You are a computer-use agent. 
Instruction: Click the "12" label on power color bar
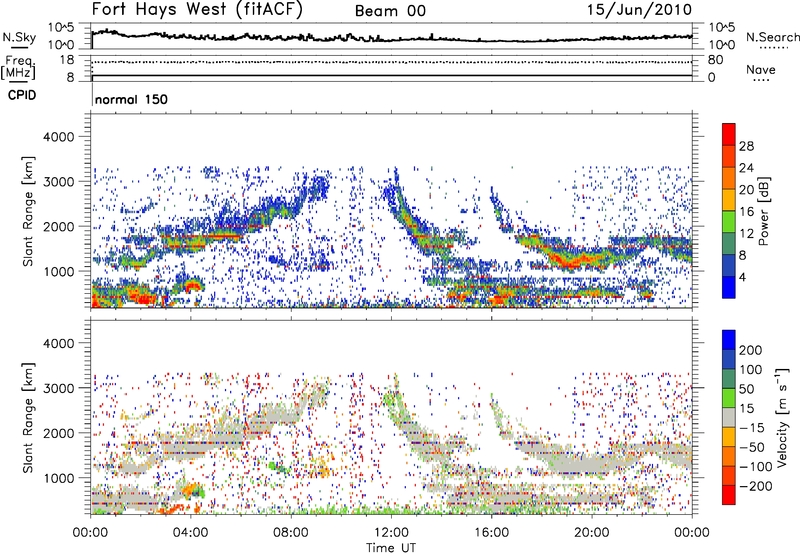coord(746,234)
